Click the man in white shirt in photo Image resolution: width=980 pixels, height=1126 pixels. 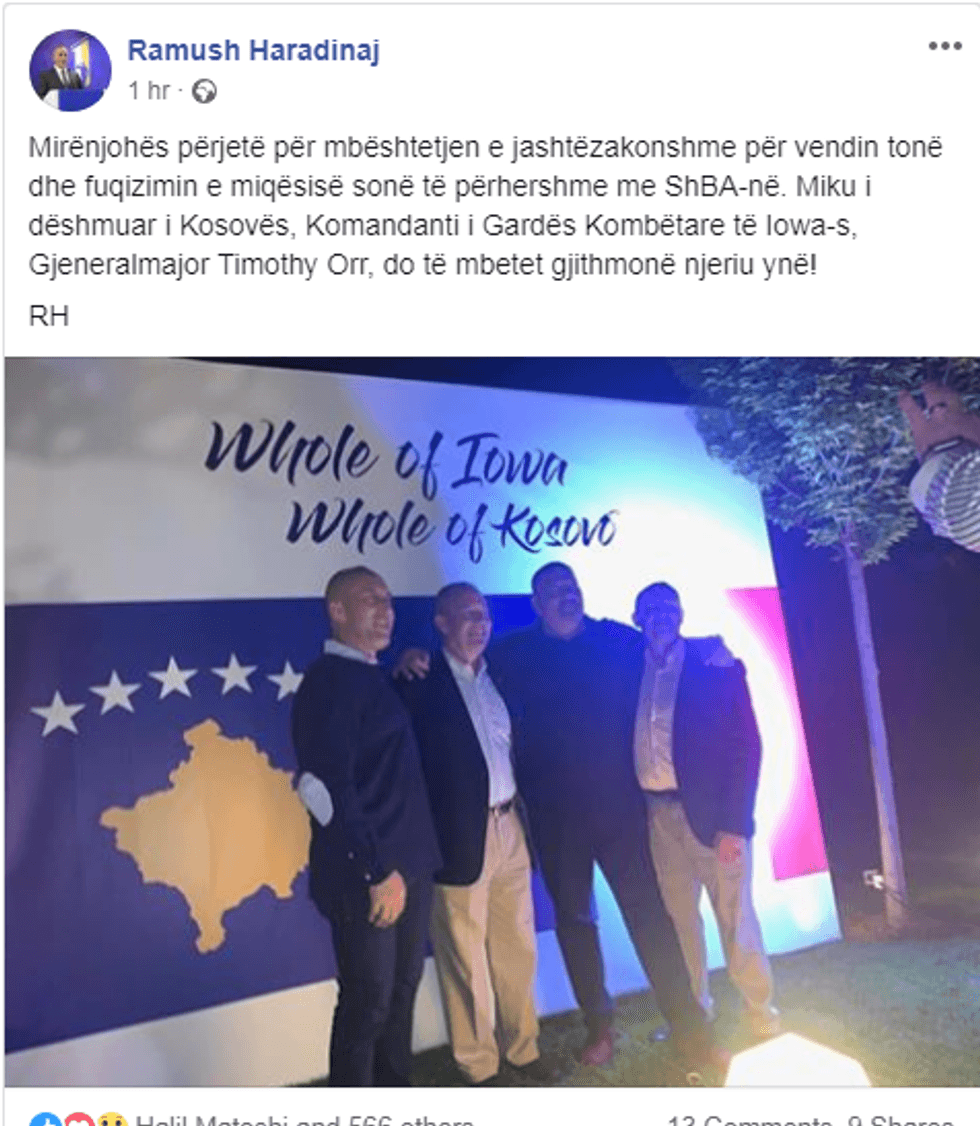474,826
